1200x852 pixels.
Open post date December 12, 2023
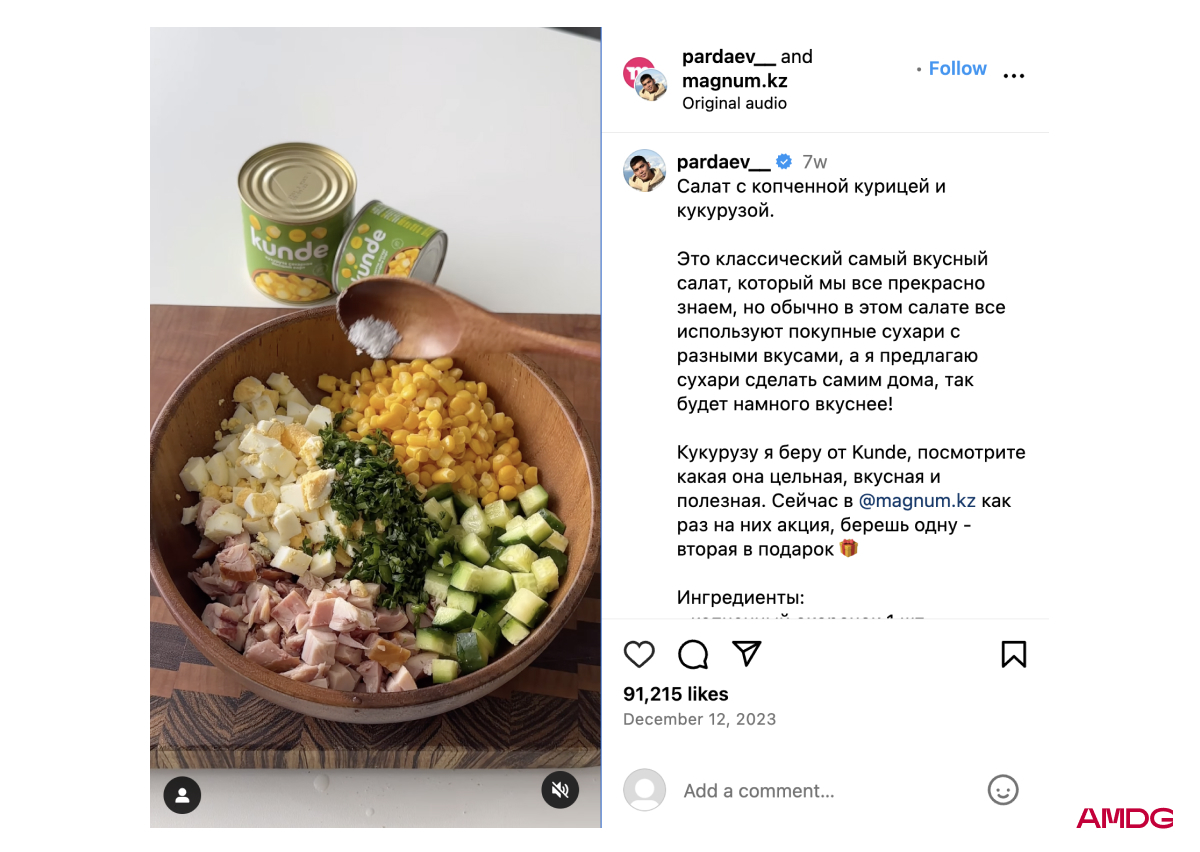699,719
